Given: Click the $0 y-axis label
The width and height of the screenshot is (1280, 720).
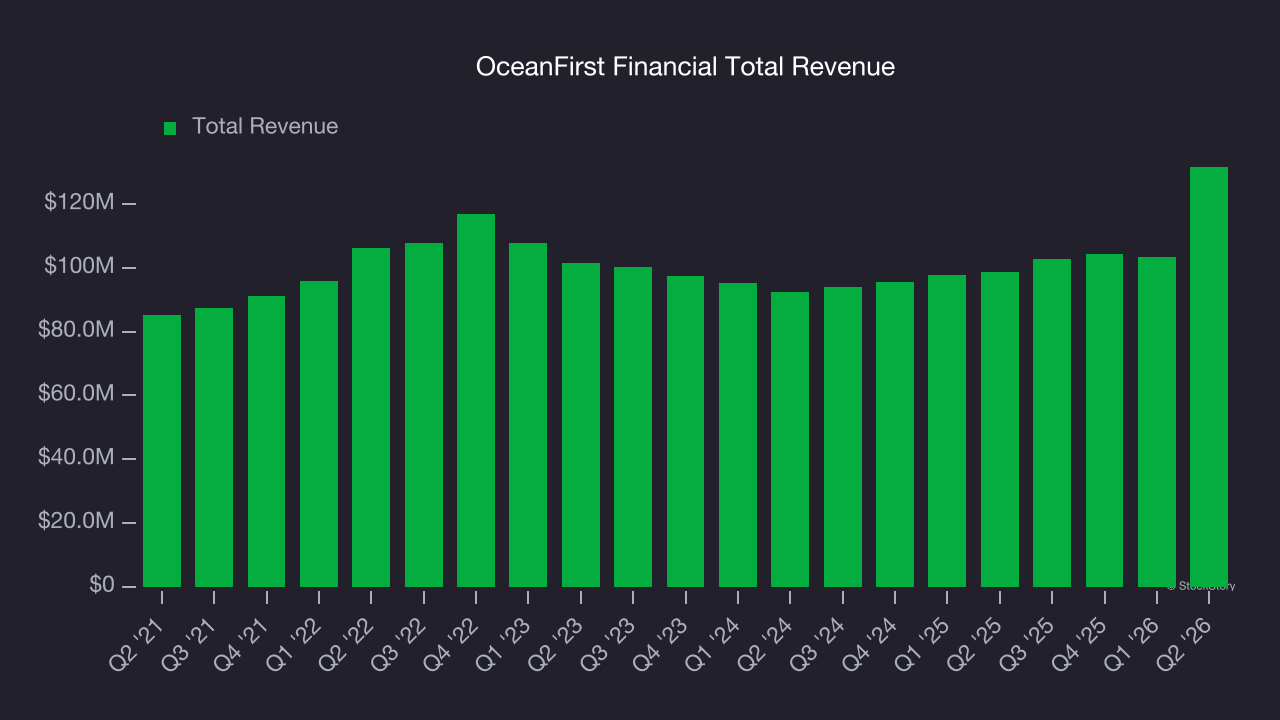Looking at the screenshot, I should click(101, 586).
